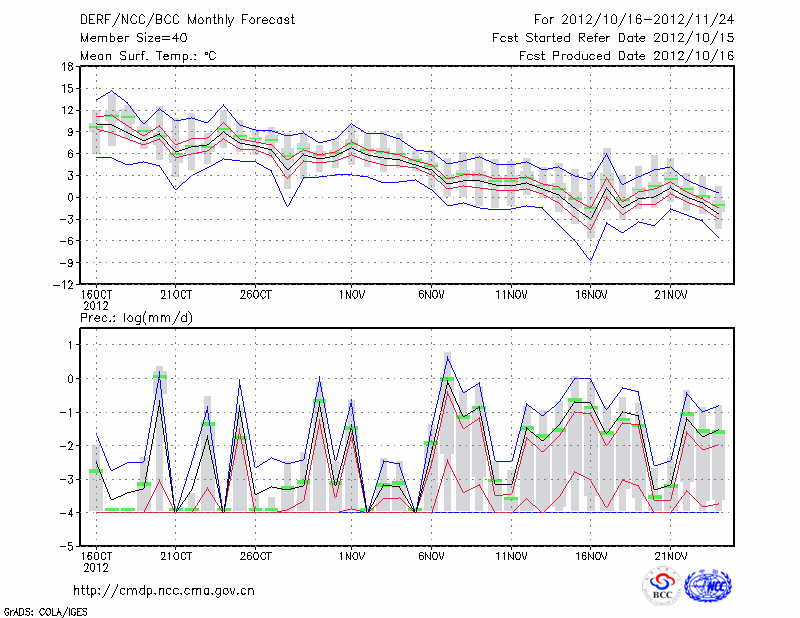Click the 18 value on temperature y-axis

[66, 67]
